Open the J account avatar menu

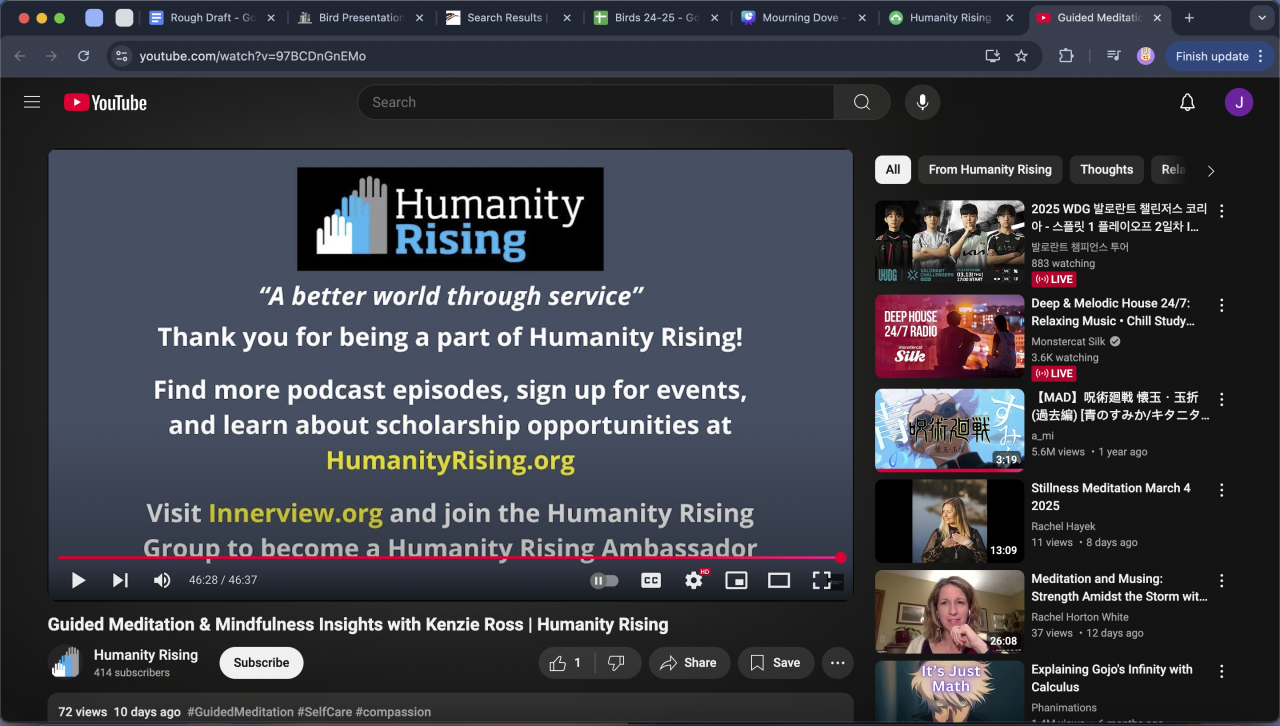tap(1239, 102)
